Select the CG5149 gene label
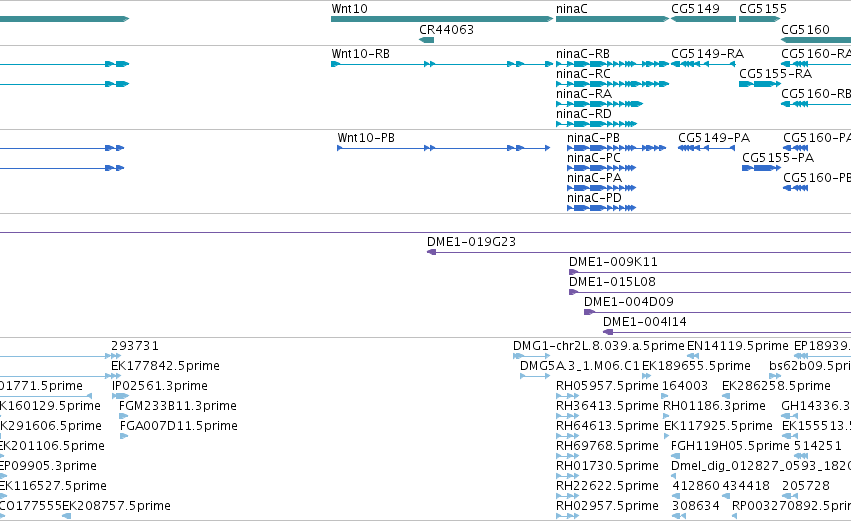 coord(695,9)
